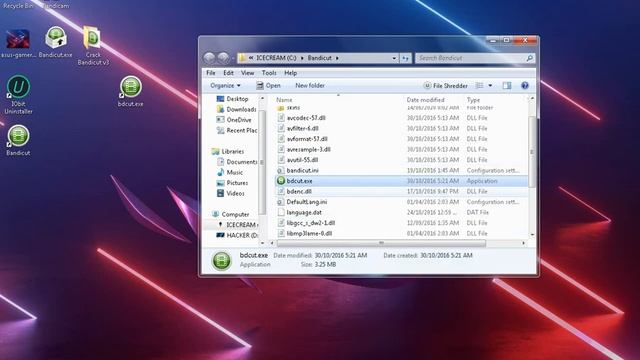Click the Forward navigation arrow in Explorer
The image size is (640, 360).
[x=223, y=58]
